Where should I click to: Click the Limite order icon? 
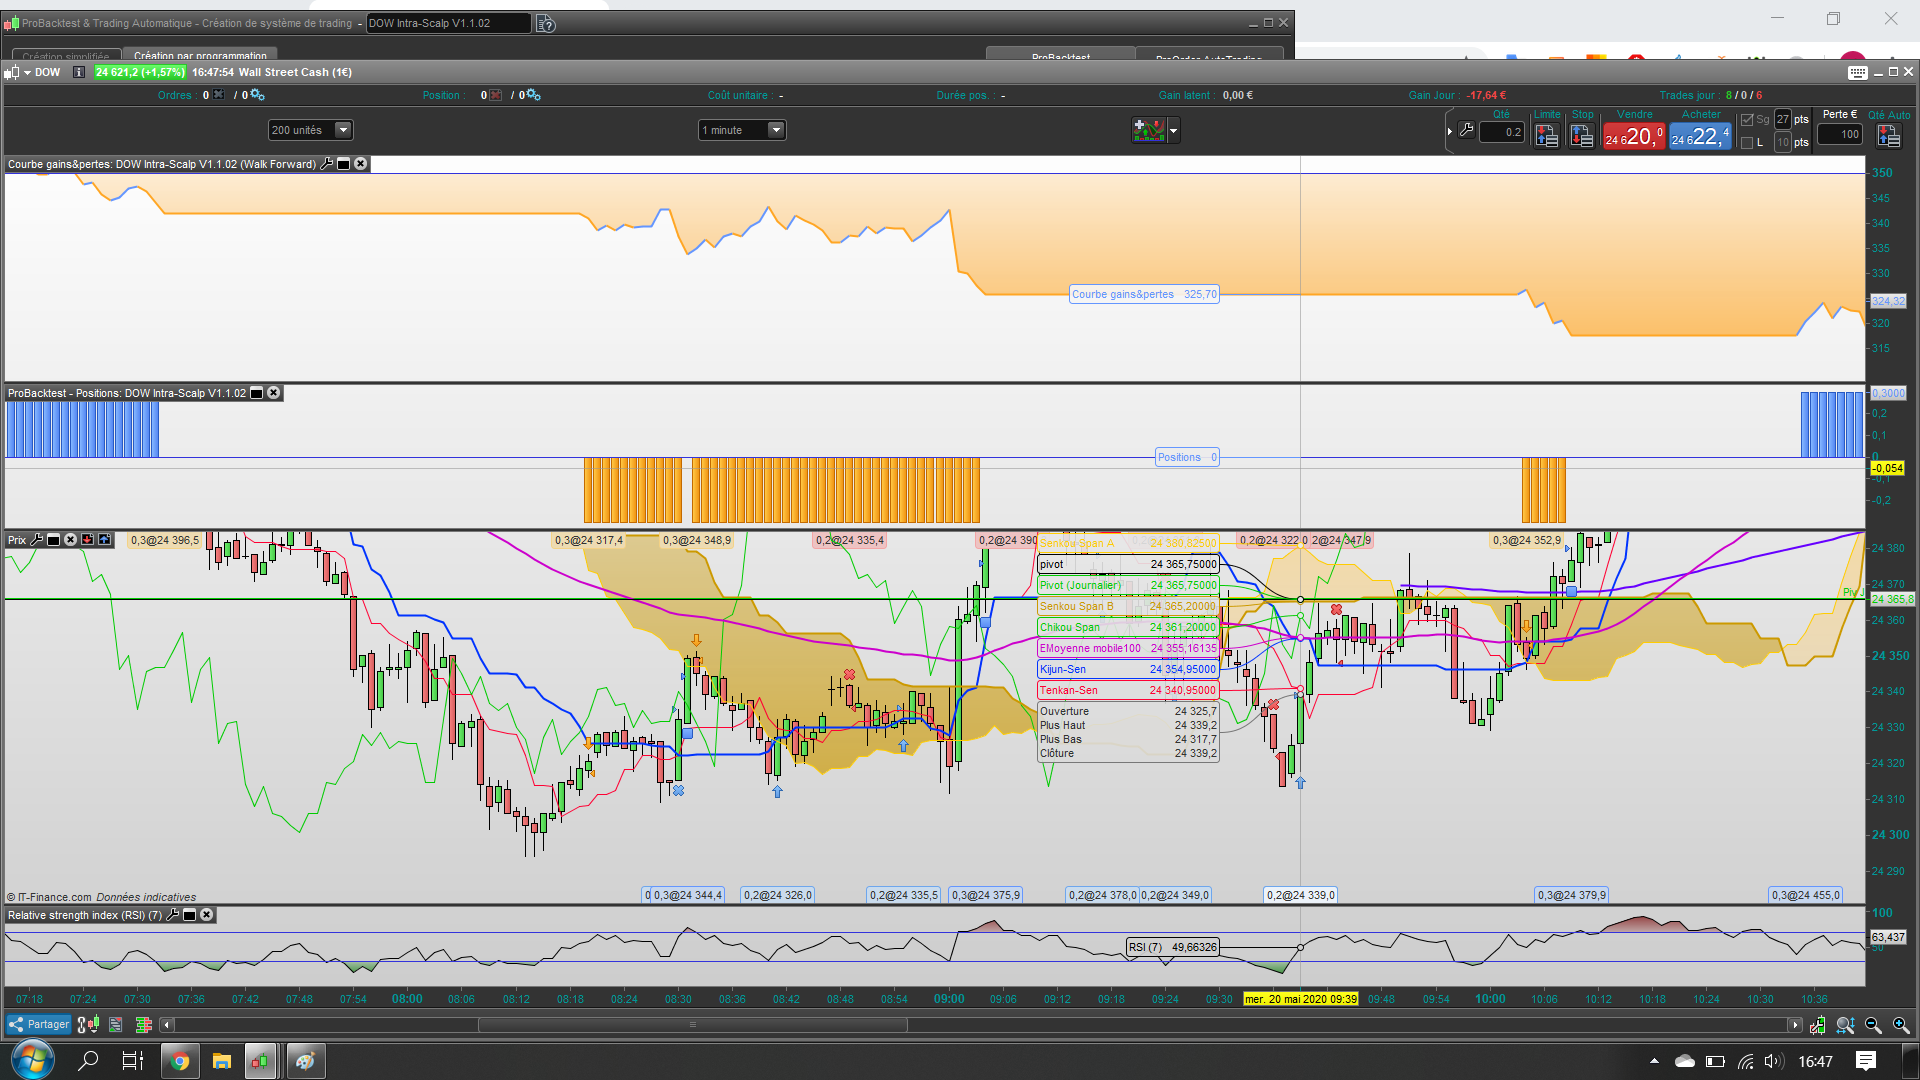click(1546, 136)
